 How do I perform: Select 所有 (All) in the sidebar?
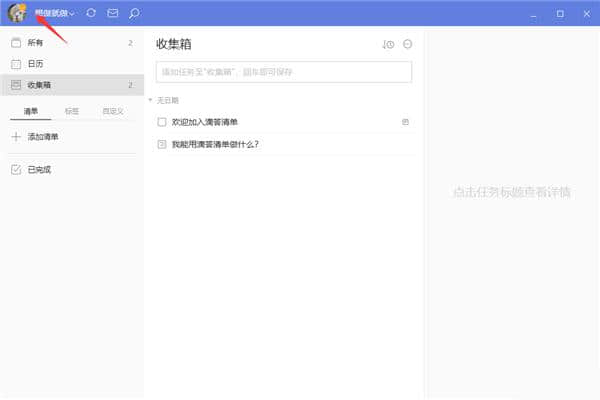[x=36, y=44]
